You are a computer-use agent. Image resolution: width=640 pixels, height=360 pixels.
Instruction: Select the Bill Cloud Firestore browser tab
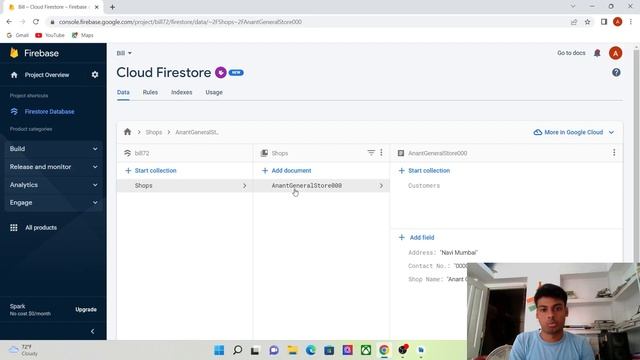click(53, 7)
